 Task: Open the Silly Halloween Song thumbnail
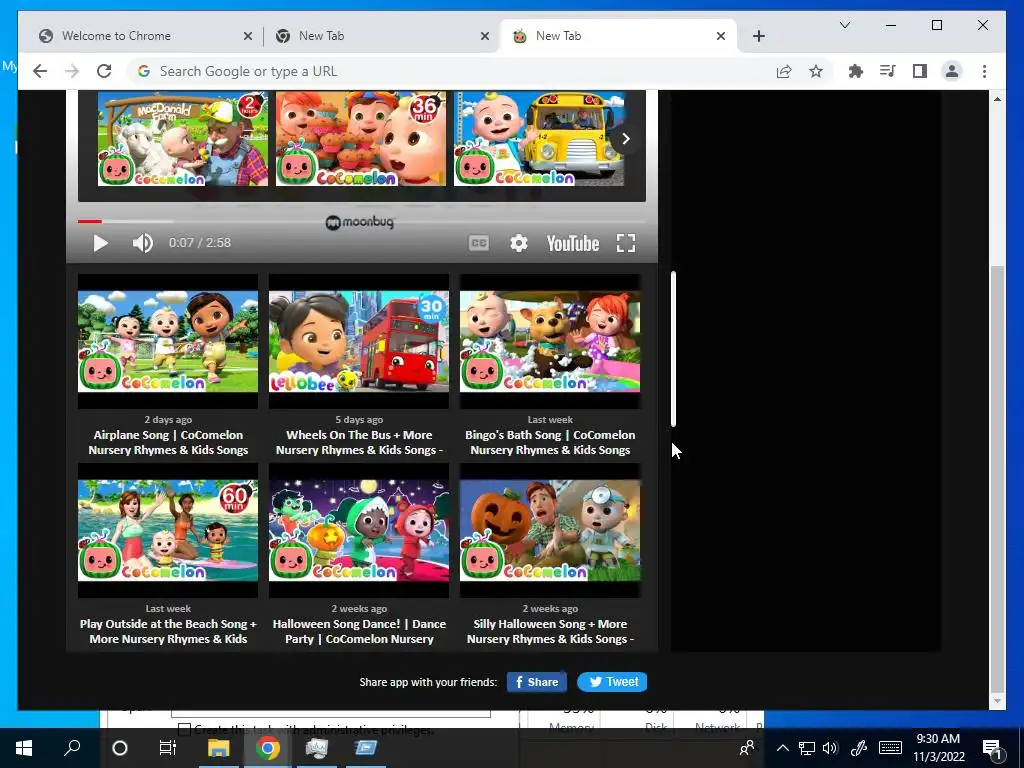(x=550, y=530)
